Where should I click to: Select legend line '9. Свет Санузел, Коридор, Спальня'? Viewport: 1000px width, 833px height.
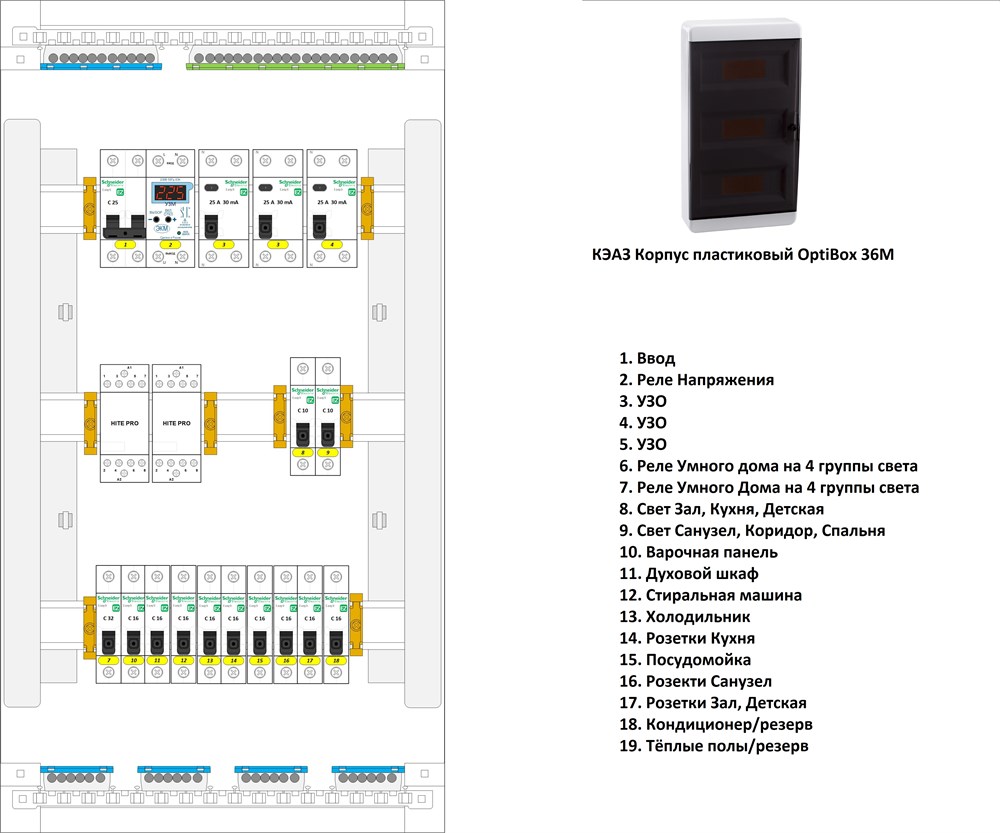click(752, 531)
